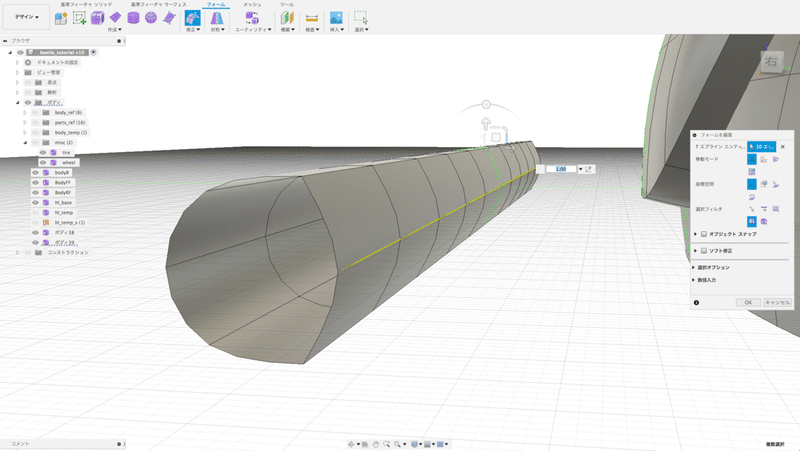Open dropdown next to 1.00 value field
800x451 pixels.
coord(581,169)
